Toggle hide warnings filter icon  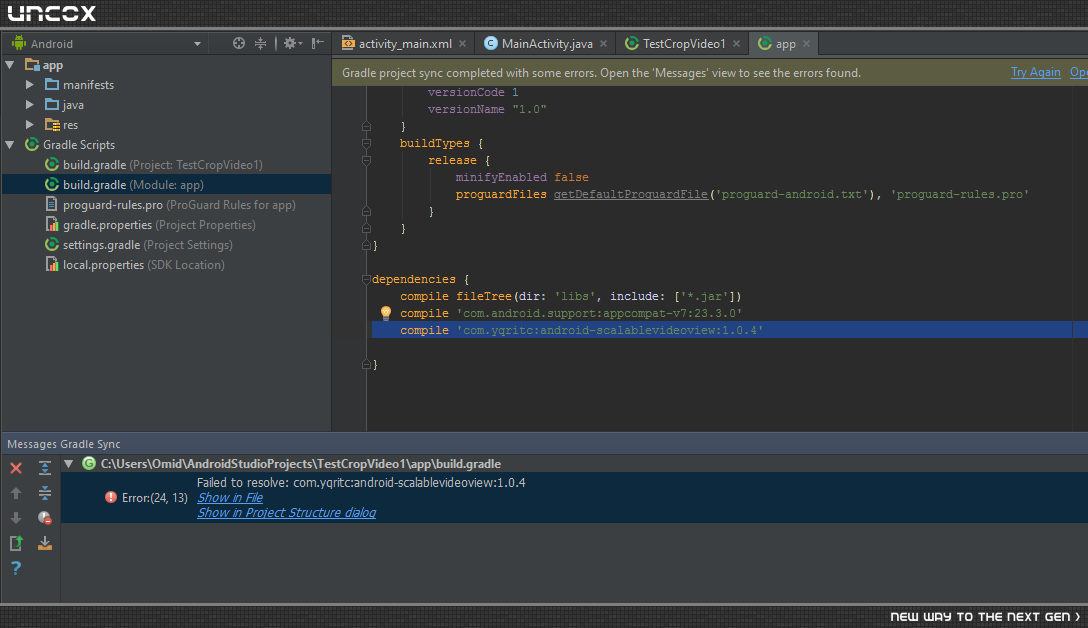(44, 518)
